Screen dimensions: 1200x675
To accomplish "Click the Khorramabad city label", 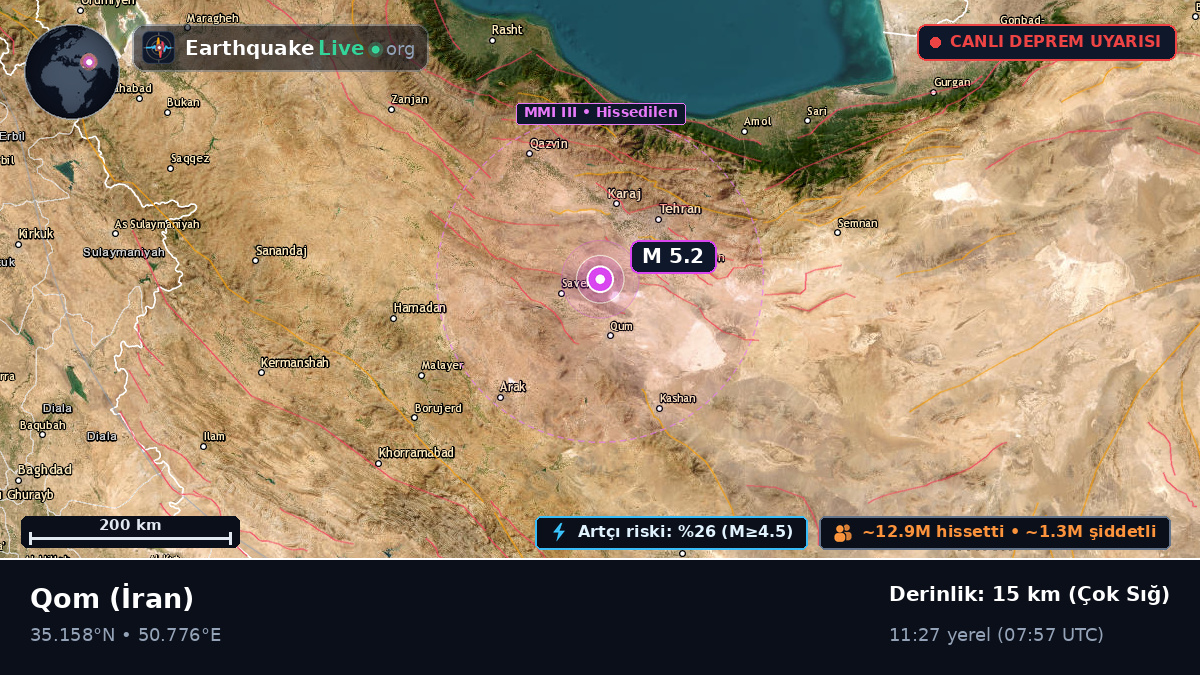I will [415, 453].
